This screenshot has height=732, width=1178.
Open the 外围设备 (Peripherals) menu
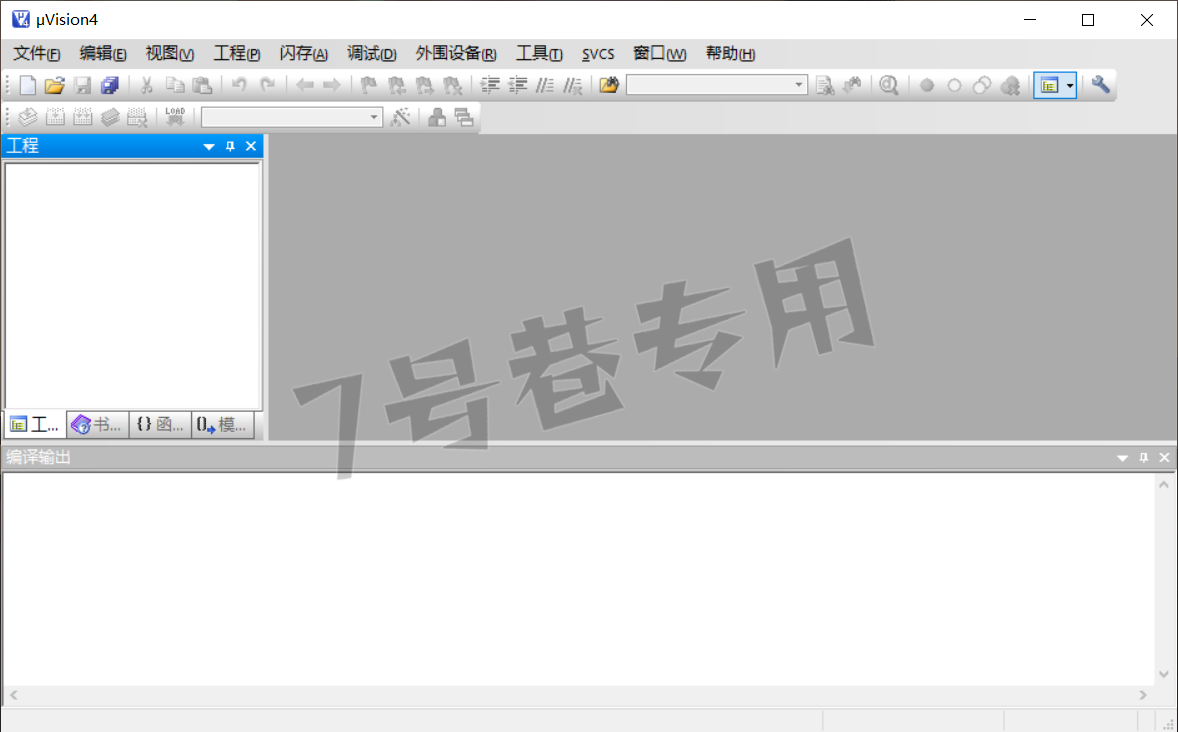(456, 53)
